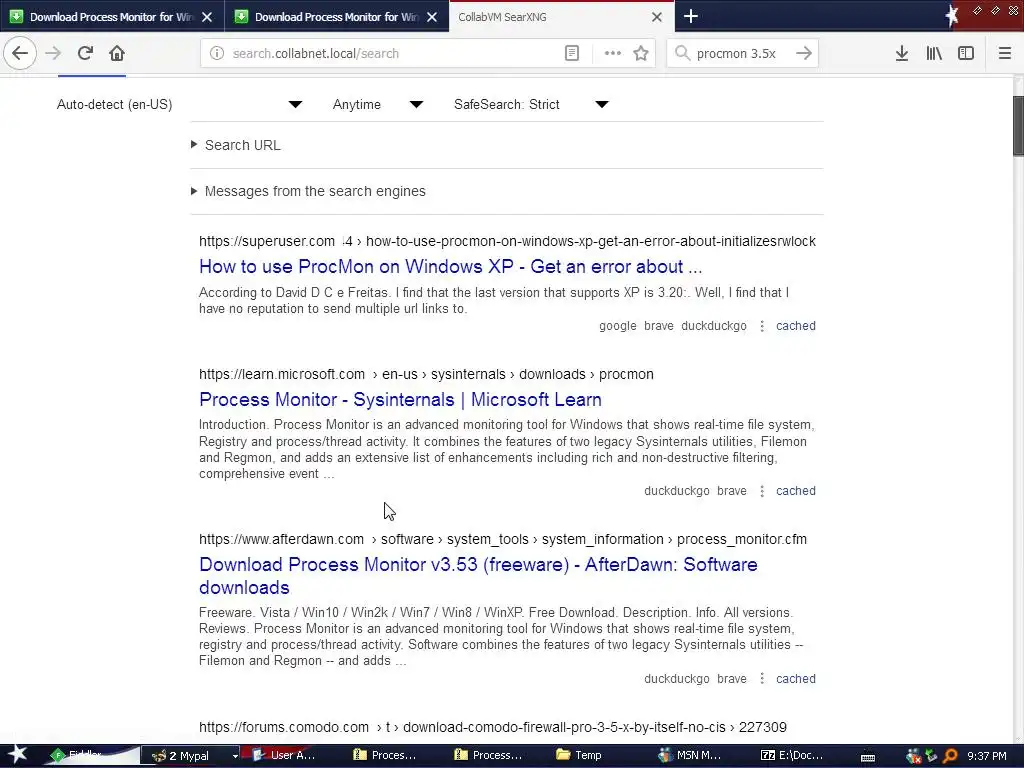
Task: Switch to first Download Process Monitor tab
Action: [x=112, y=16]
